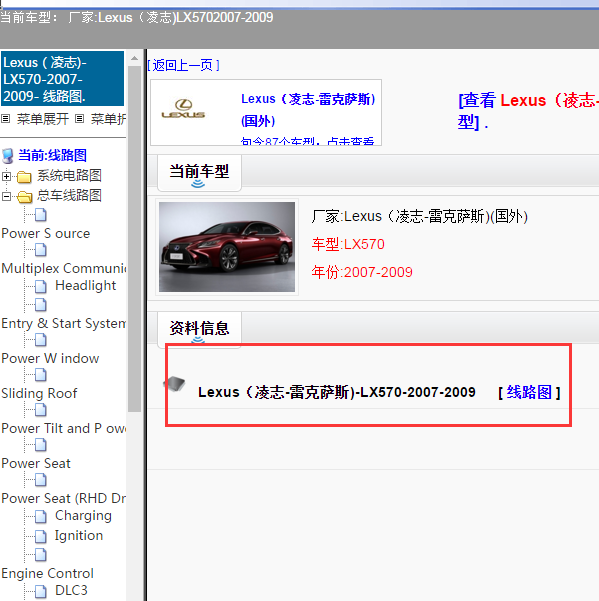Click the Ignition document icon
Screen dimensions: 599x601
click(x=41, y=536)
